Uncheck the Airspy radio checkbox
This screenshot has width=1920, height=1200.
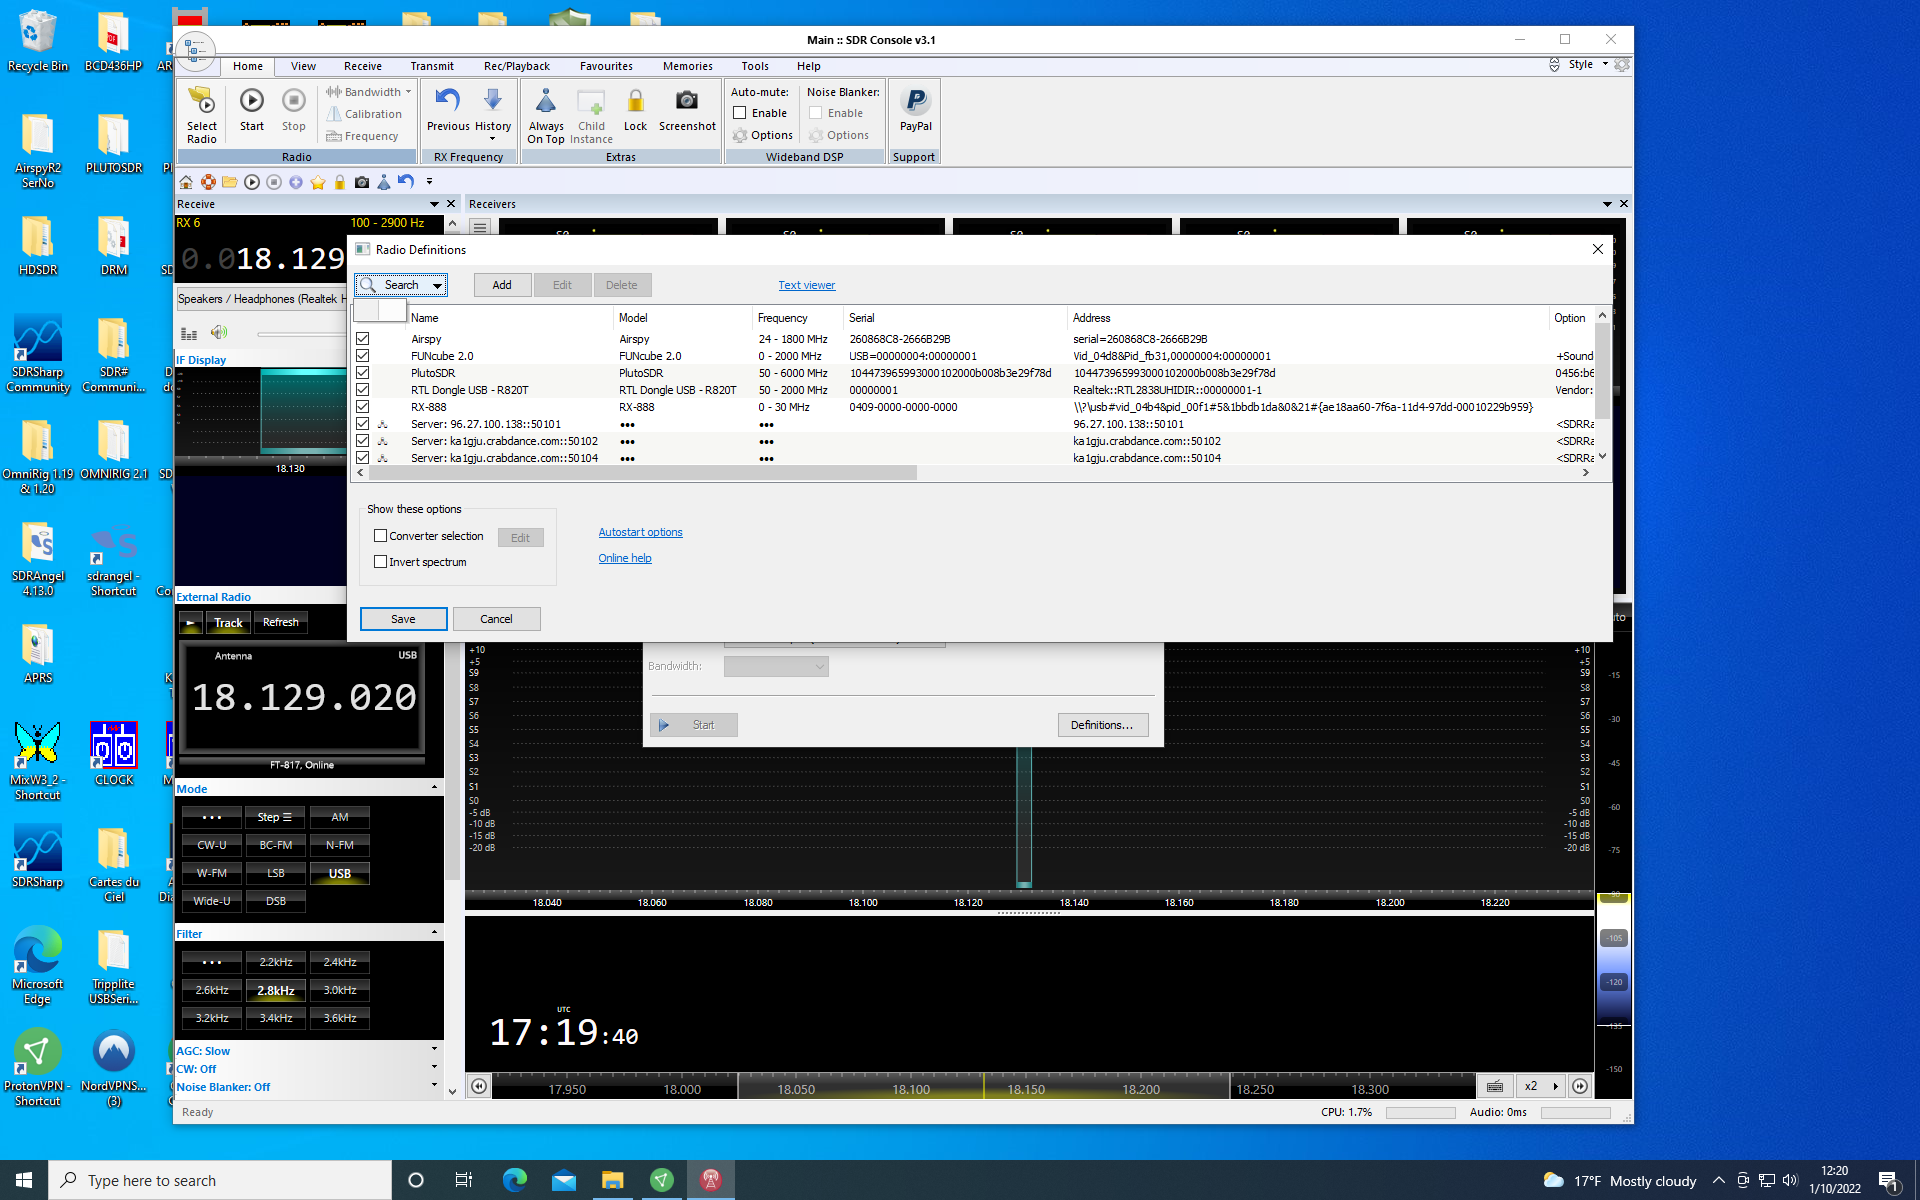click(x=363, y=339)
